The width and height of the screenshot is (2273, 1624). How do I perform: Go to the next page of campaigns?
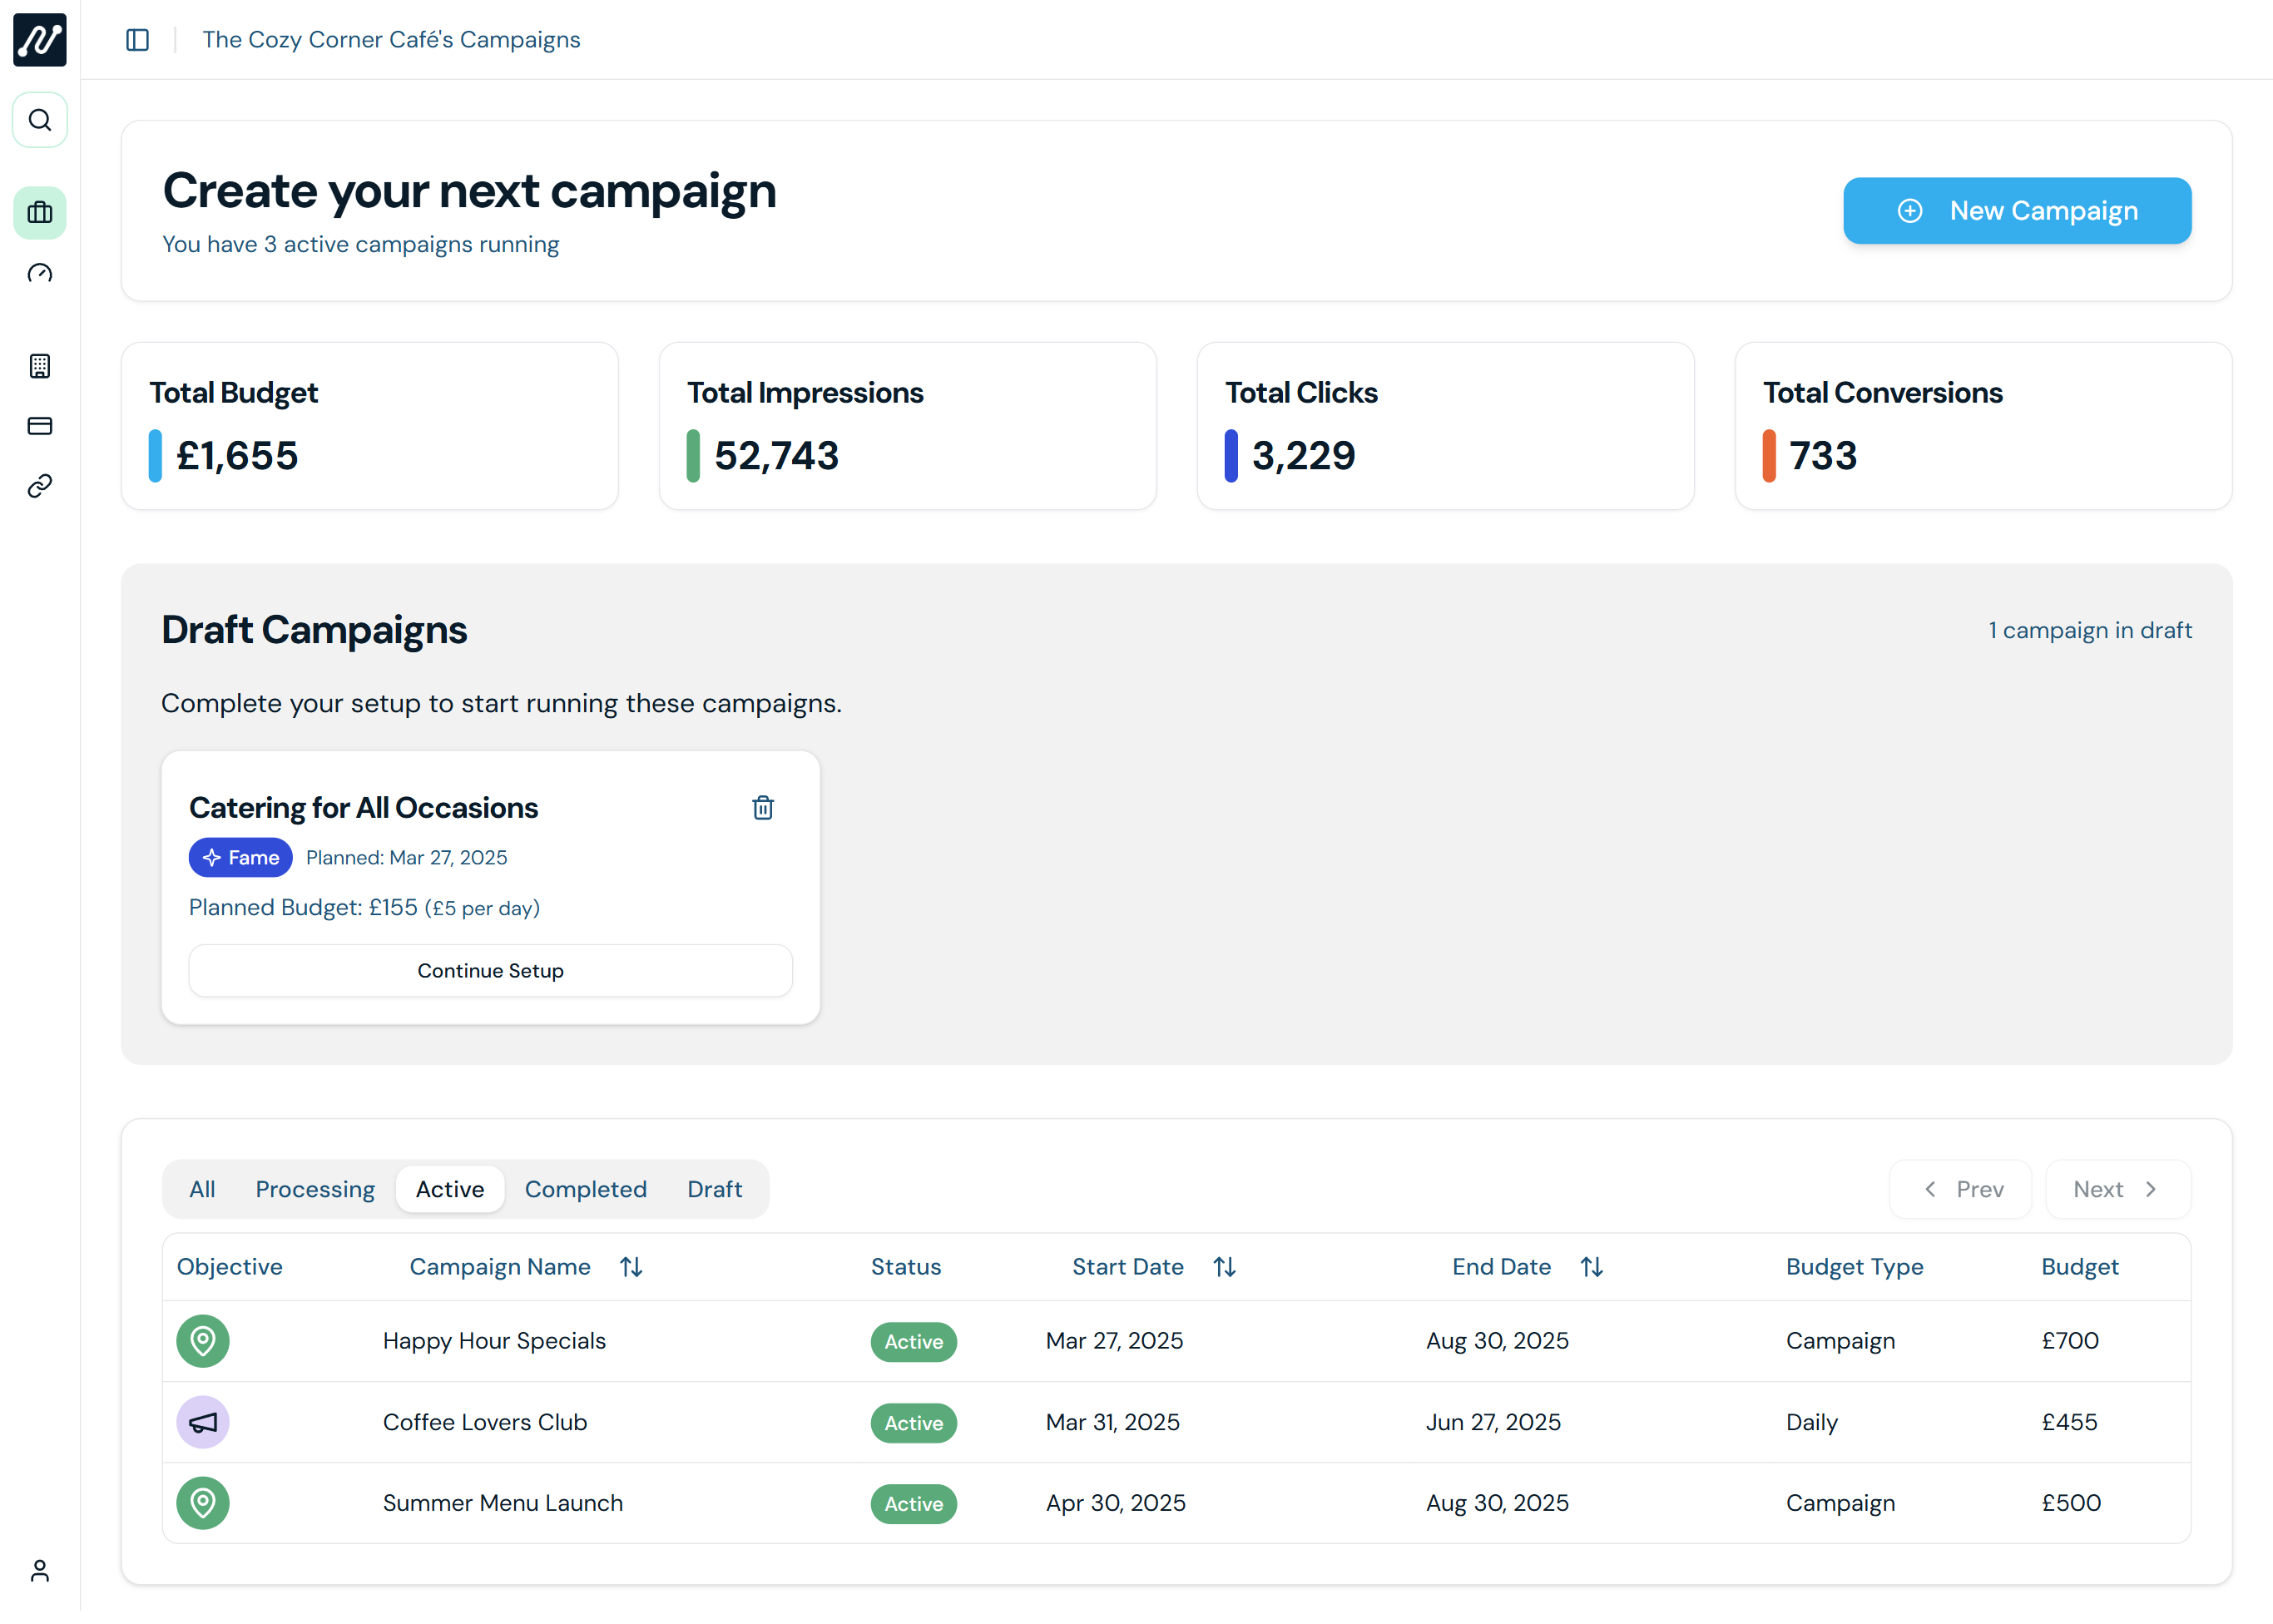[2117, 1189]
